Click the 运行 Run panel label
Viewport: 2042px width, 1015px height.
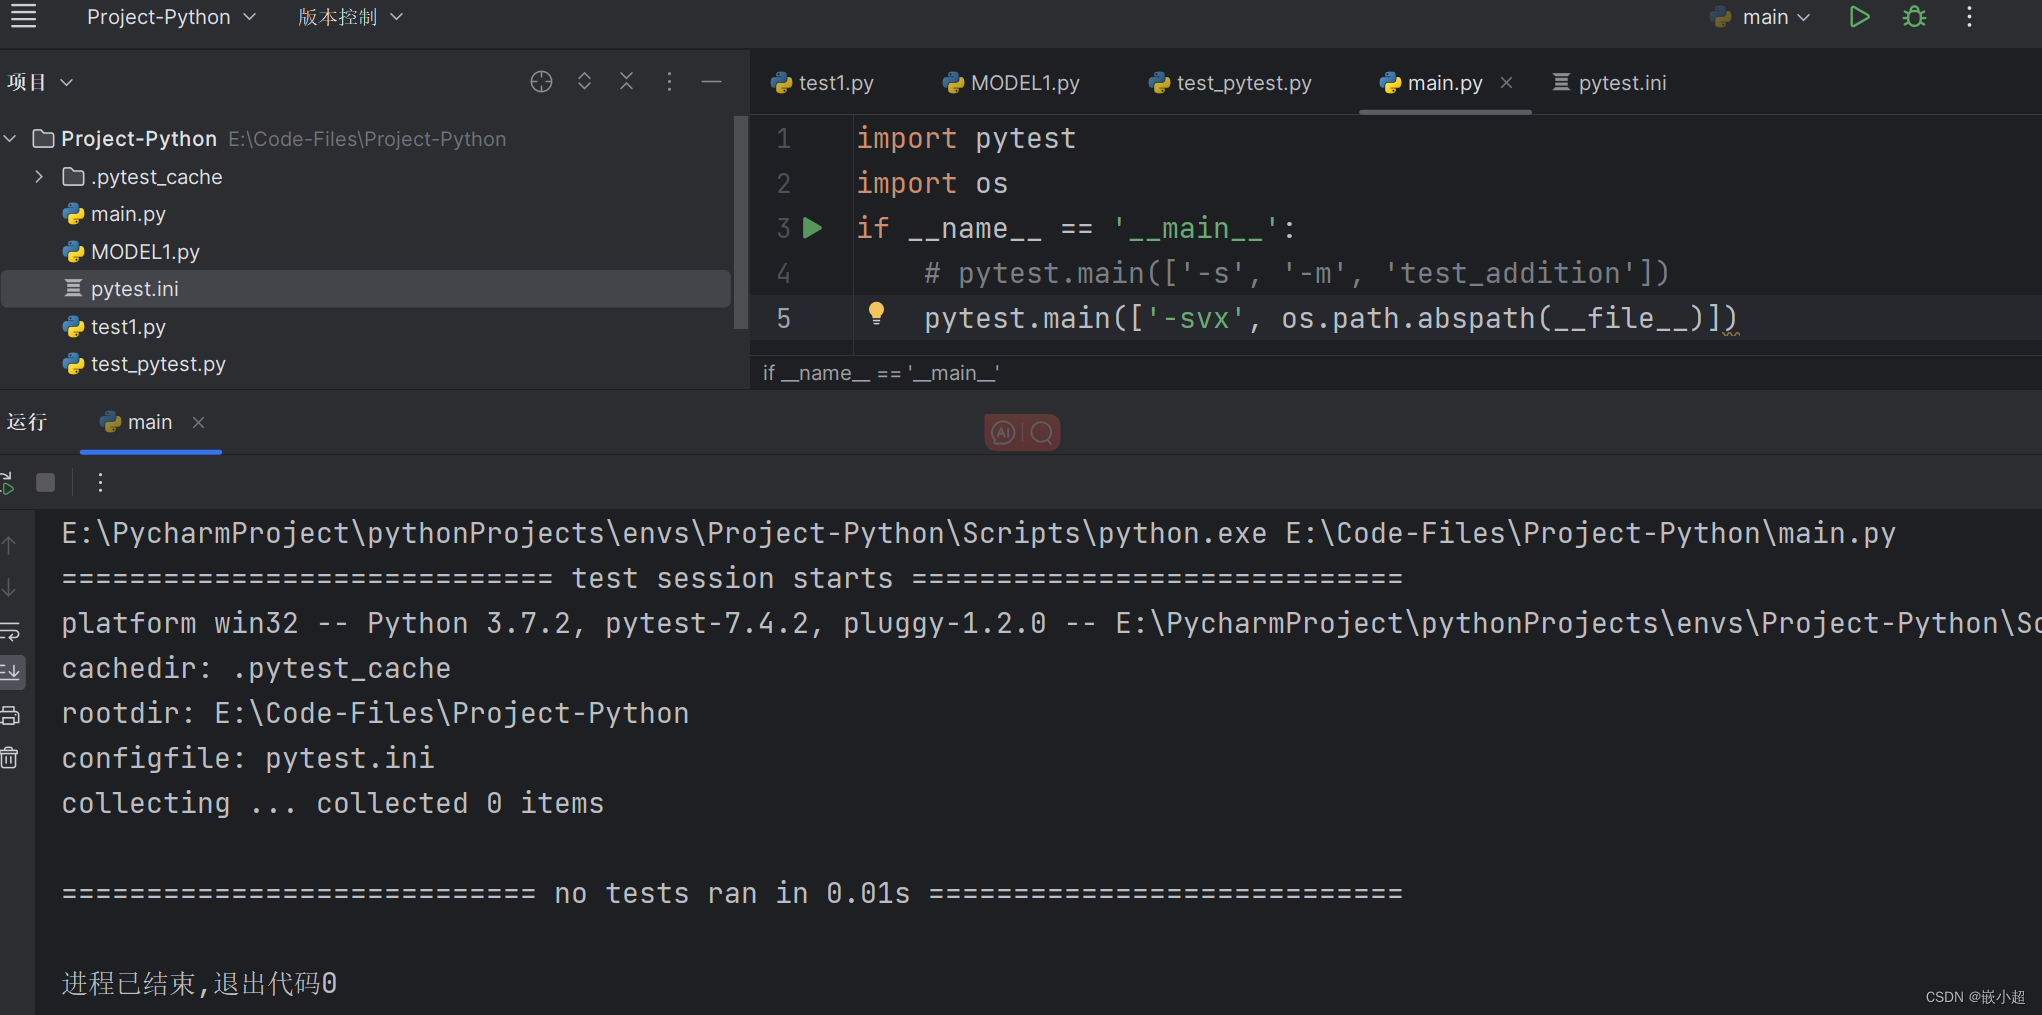point(27,422)
